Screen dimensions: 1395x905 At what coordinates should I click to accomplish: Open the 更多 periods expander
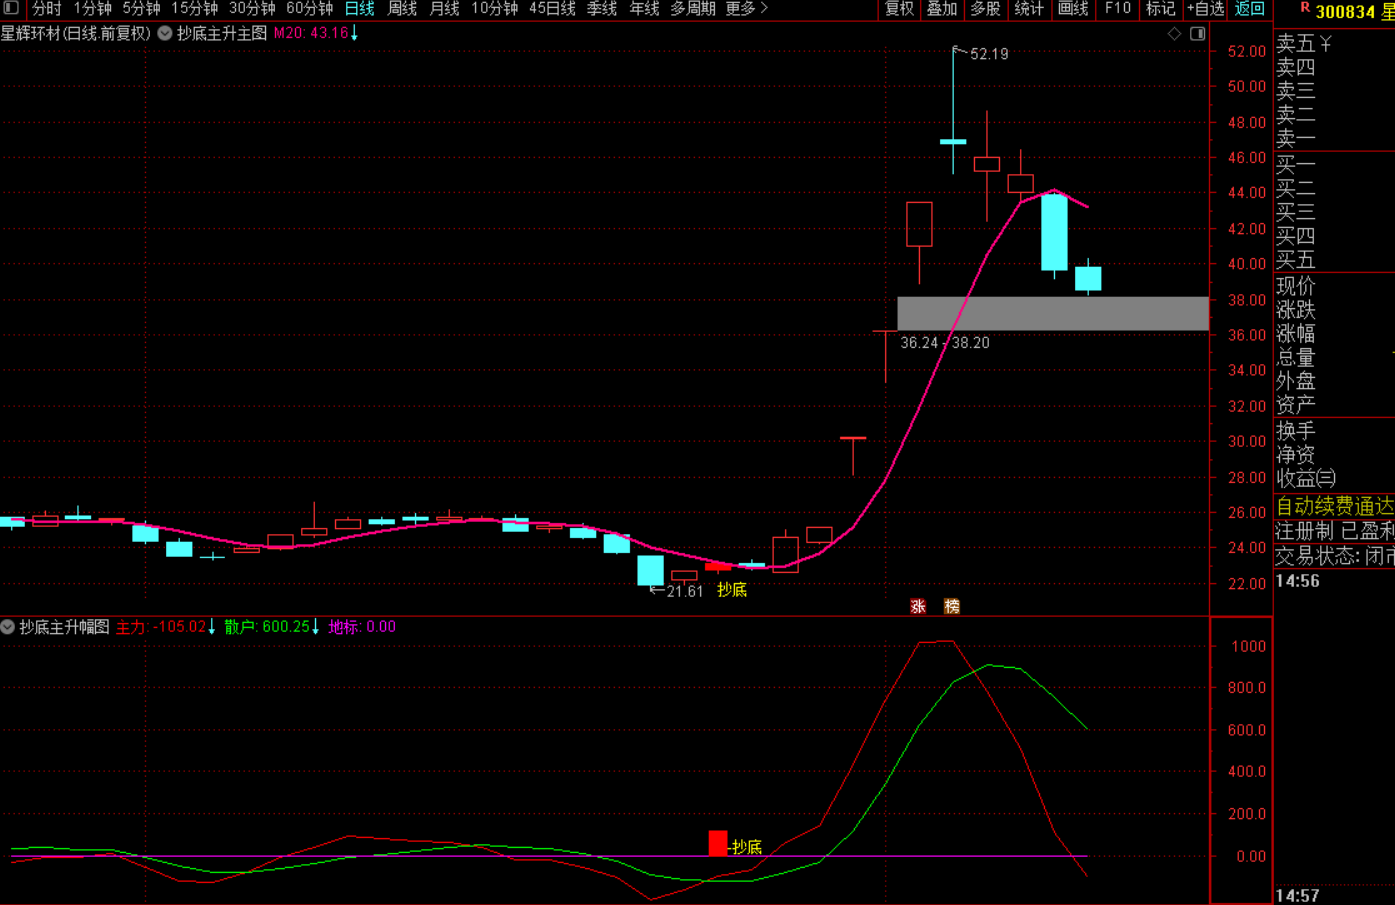click(746, 9)
